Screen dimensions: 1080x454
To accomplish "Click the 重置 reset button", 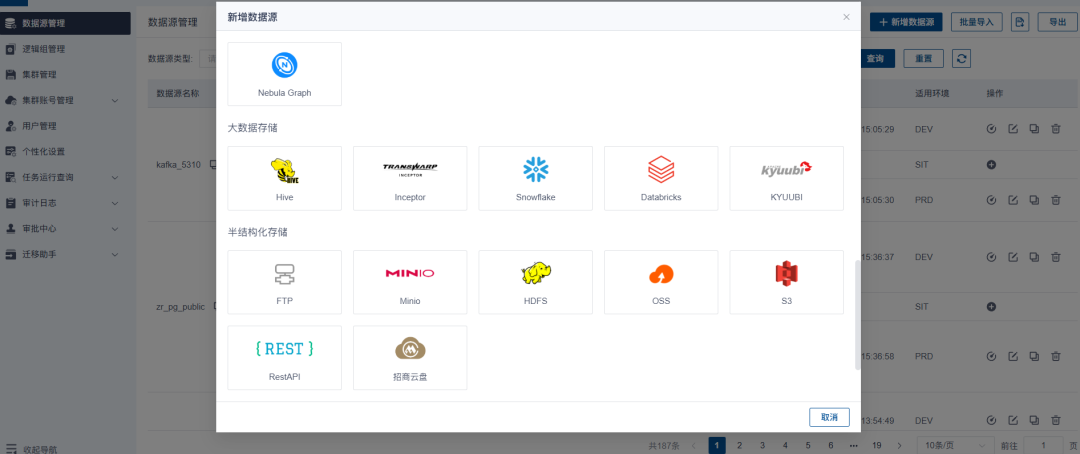I will point(924,59).
